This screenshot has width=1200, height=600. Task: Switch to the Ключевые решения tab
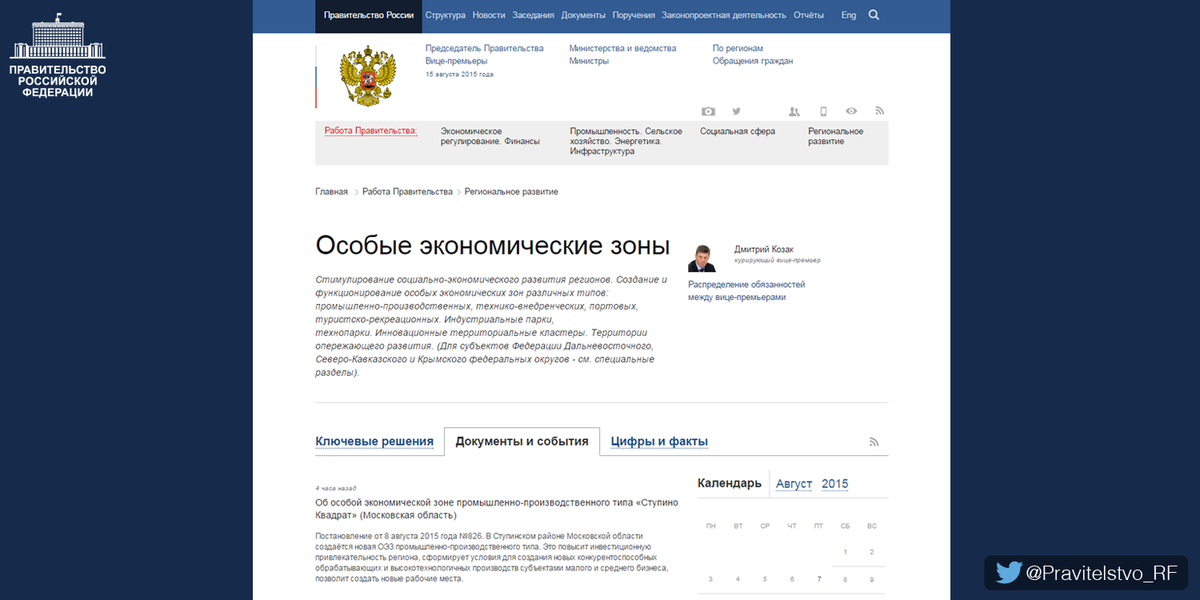point(374,441)
